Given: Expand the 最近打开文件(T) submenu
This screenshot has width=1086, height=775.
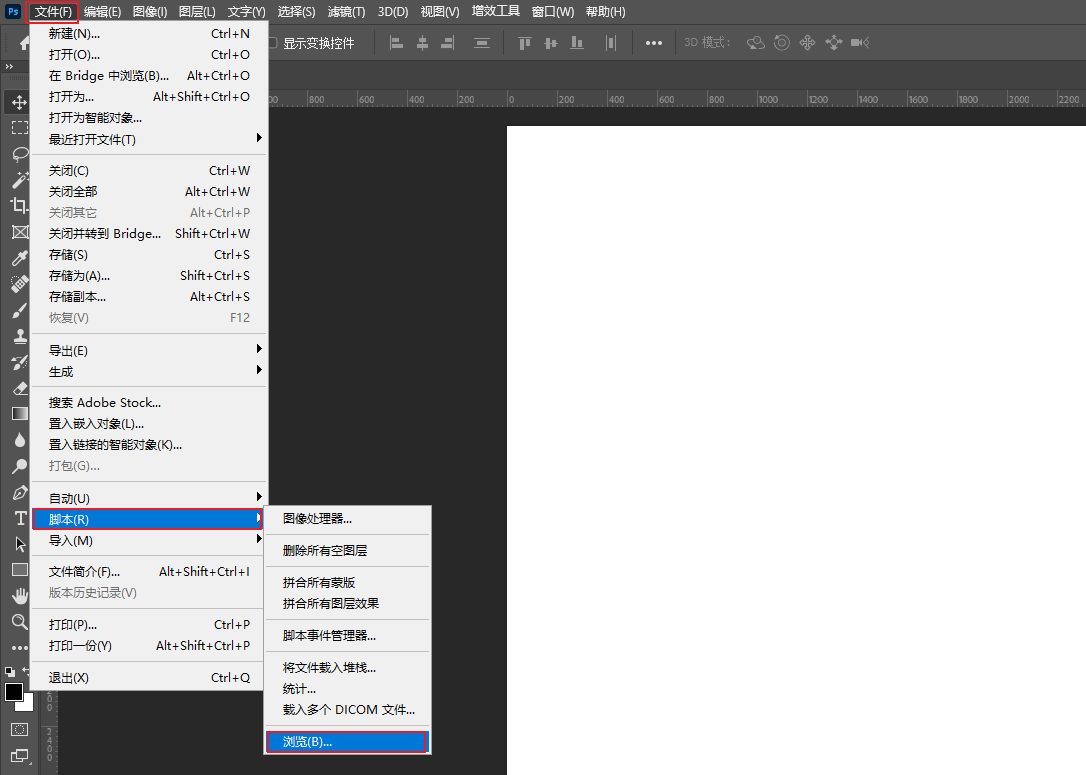Looking at the screenshot, I should click(150, 139).
